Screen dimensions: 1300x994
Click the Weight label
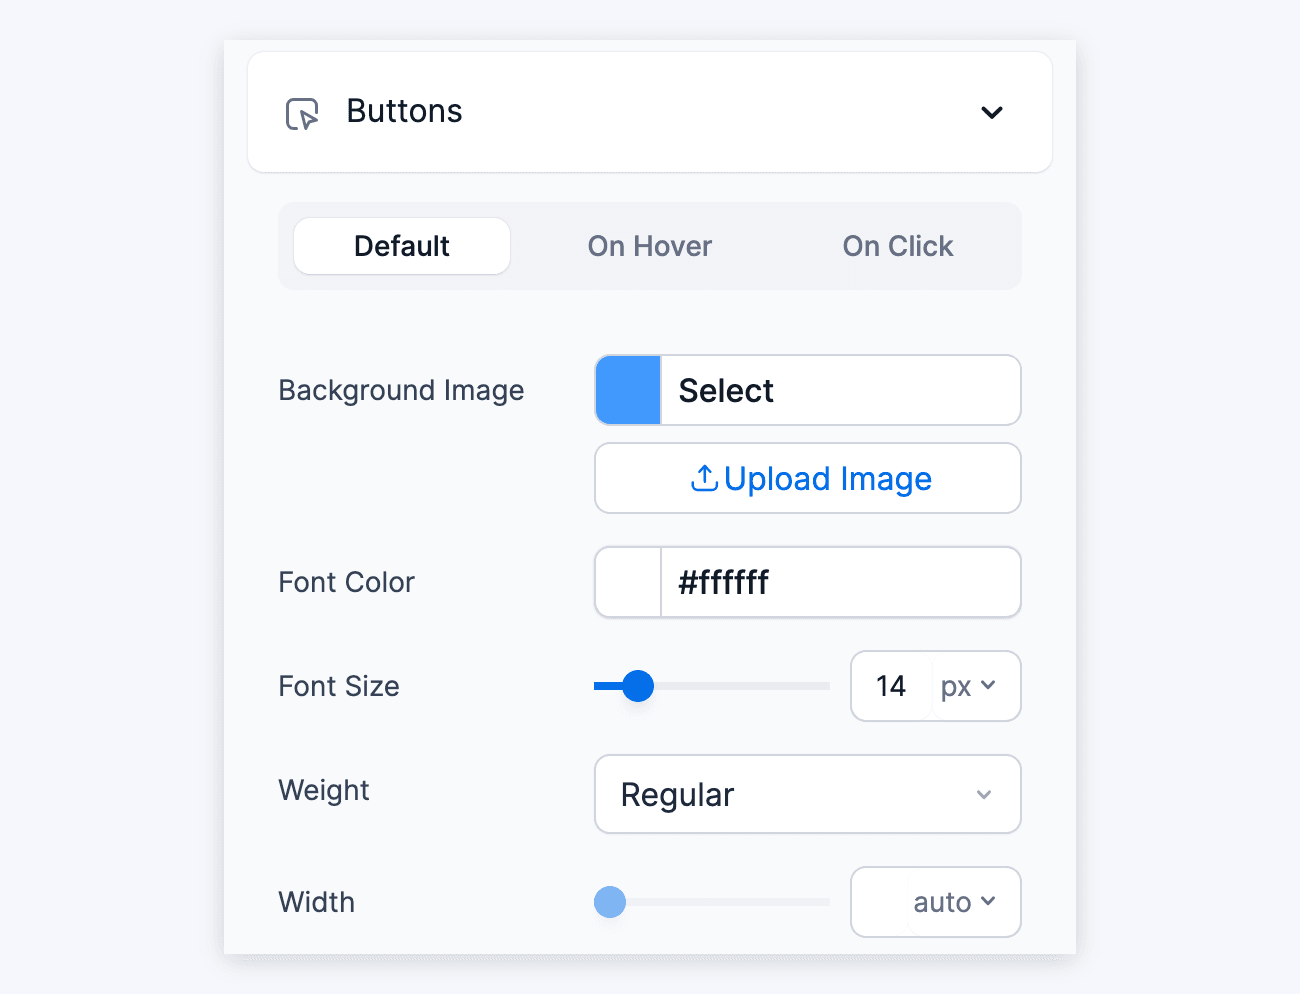324,791
